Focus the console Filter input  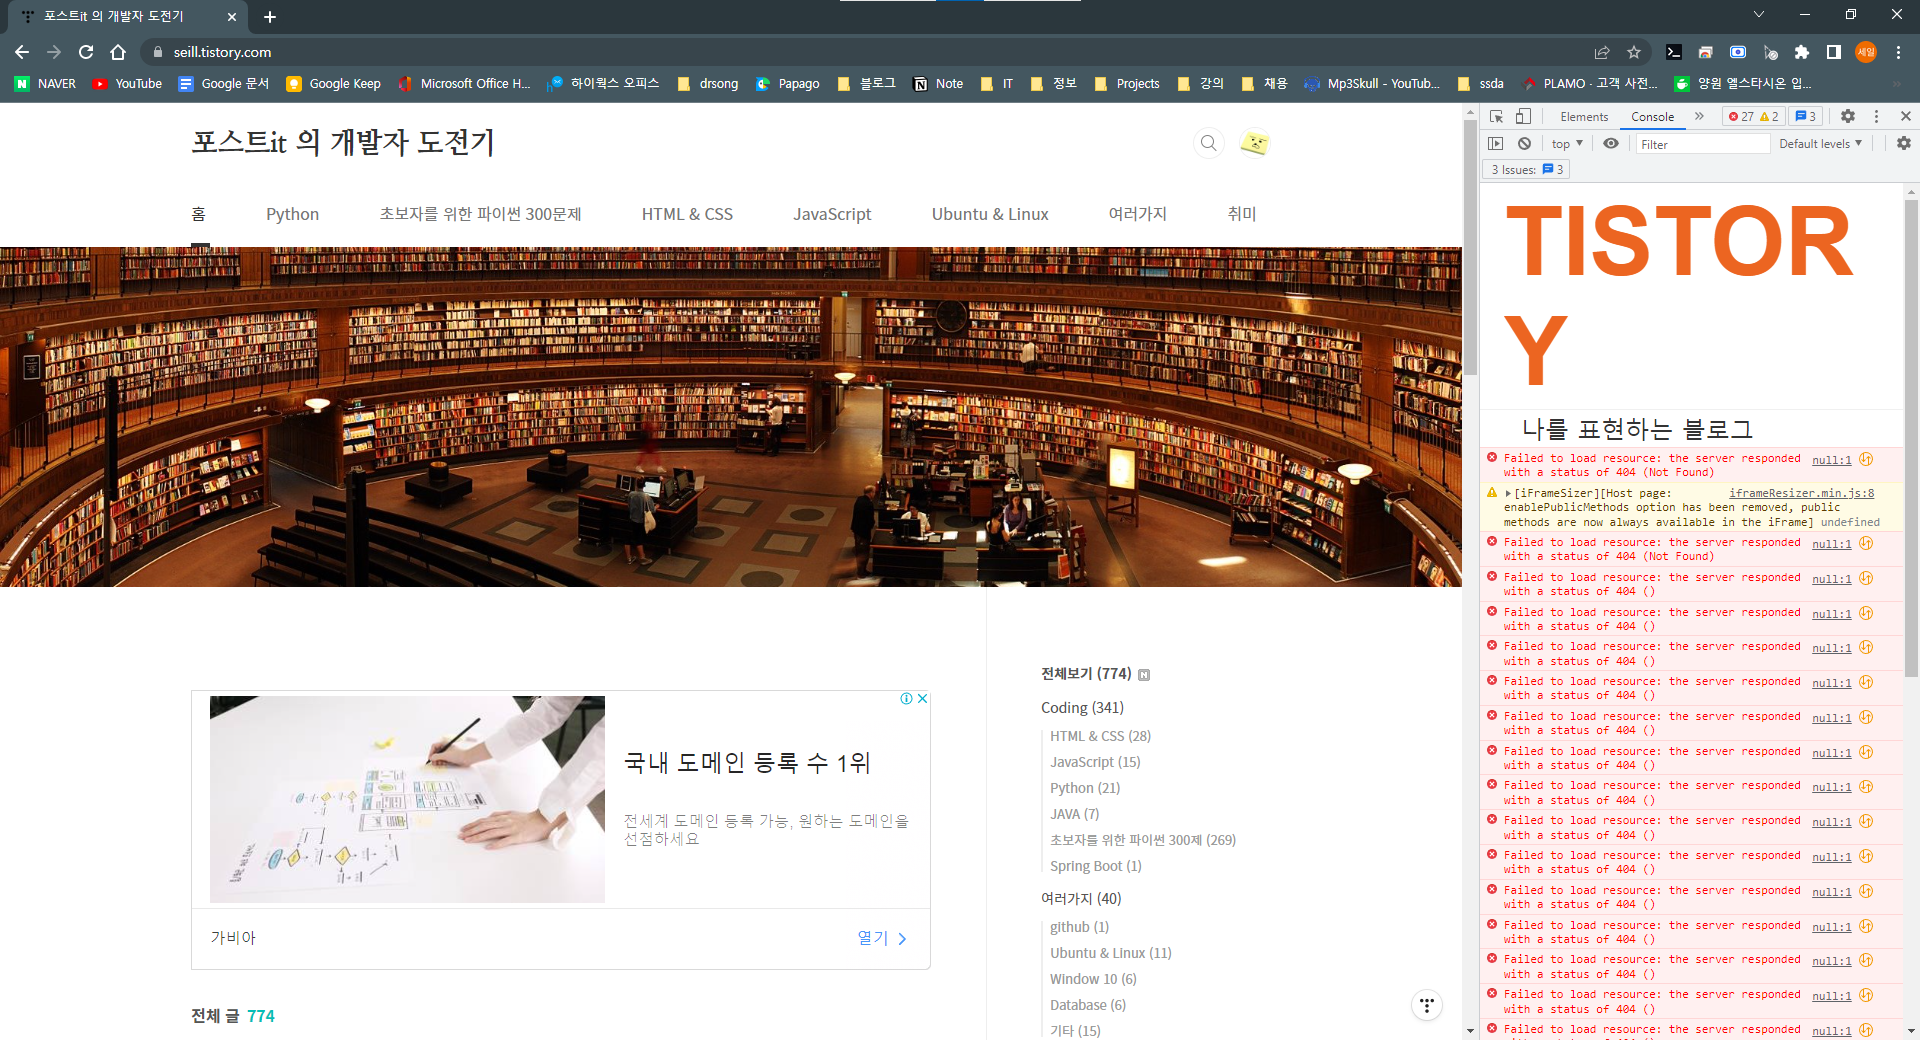[x=1702, y=144]
